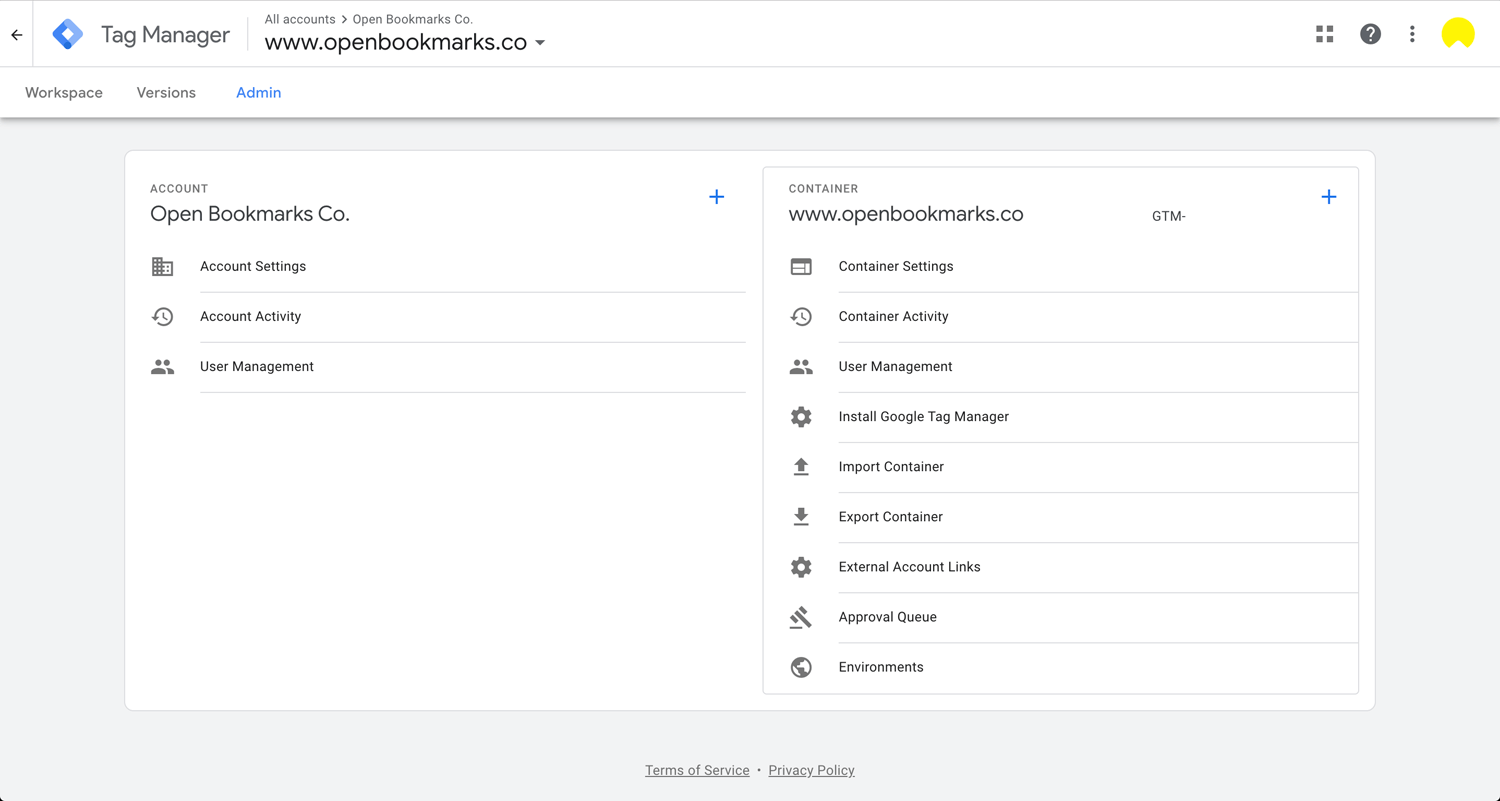Click the Environments globe icon
1500x801 pixels.
801,667
